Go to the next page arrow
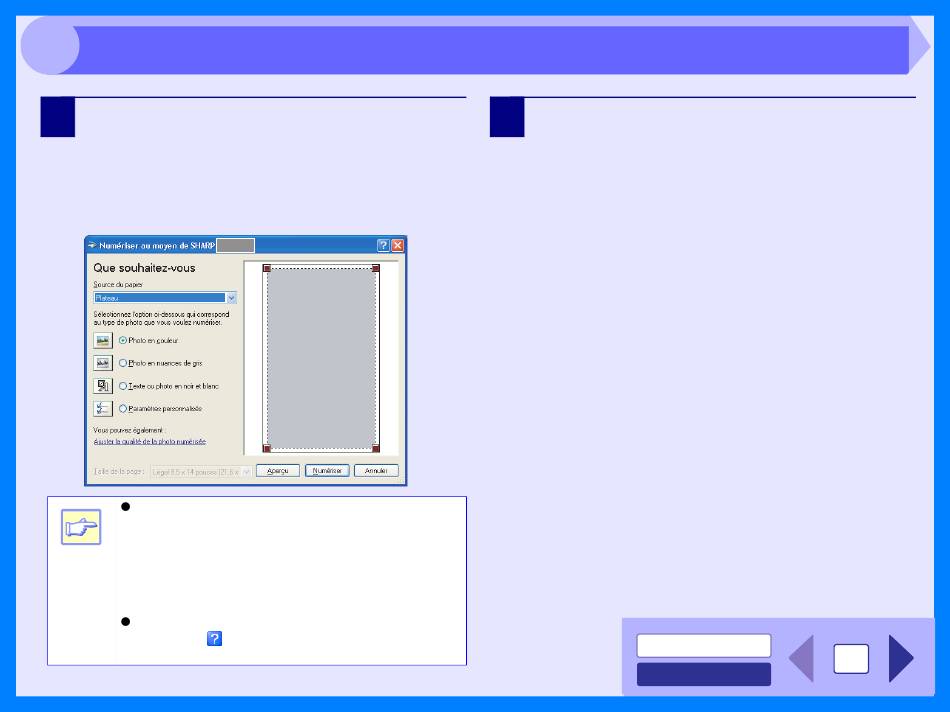This screenshot has height=712, width=950. tap(901, 659)
